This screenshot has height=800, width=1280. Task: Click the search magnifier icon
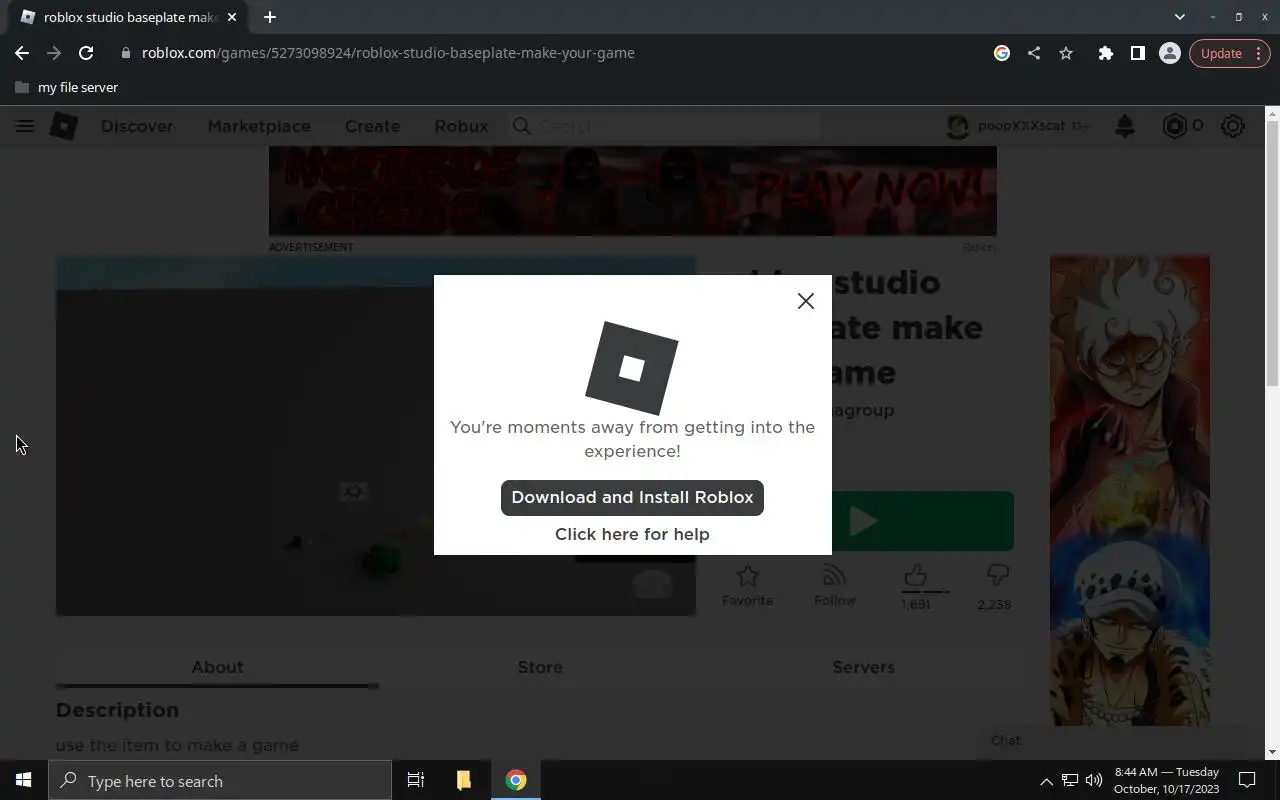(521, 126)
